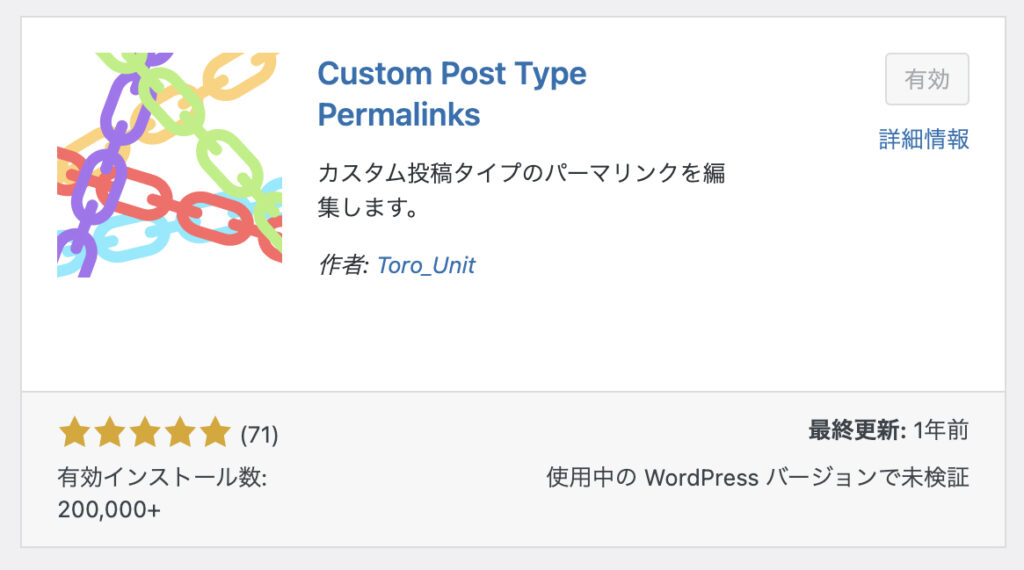Click the fourth rating star
Image resolution: width=1024 pixels, height=570 pixels.
[180, 432]
